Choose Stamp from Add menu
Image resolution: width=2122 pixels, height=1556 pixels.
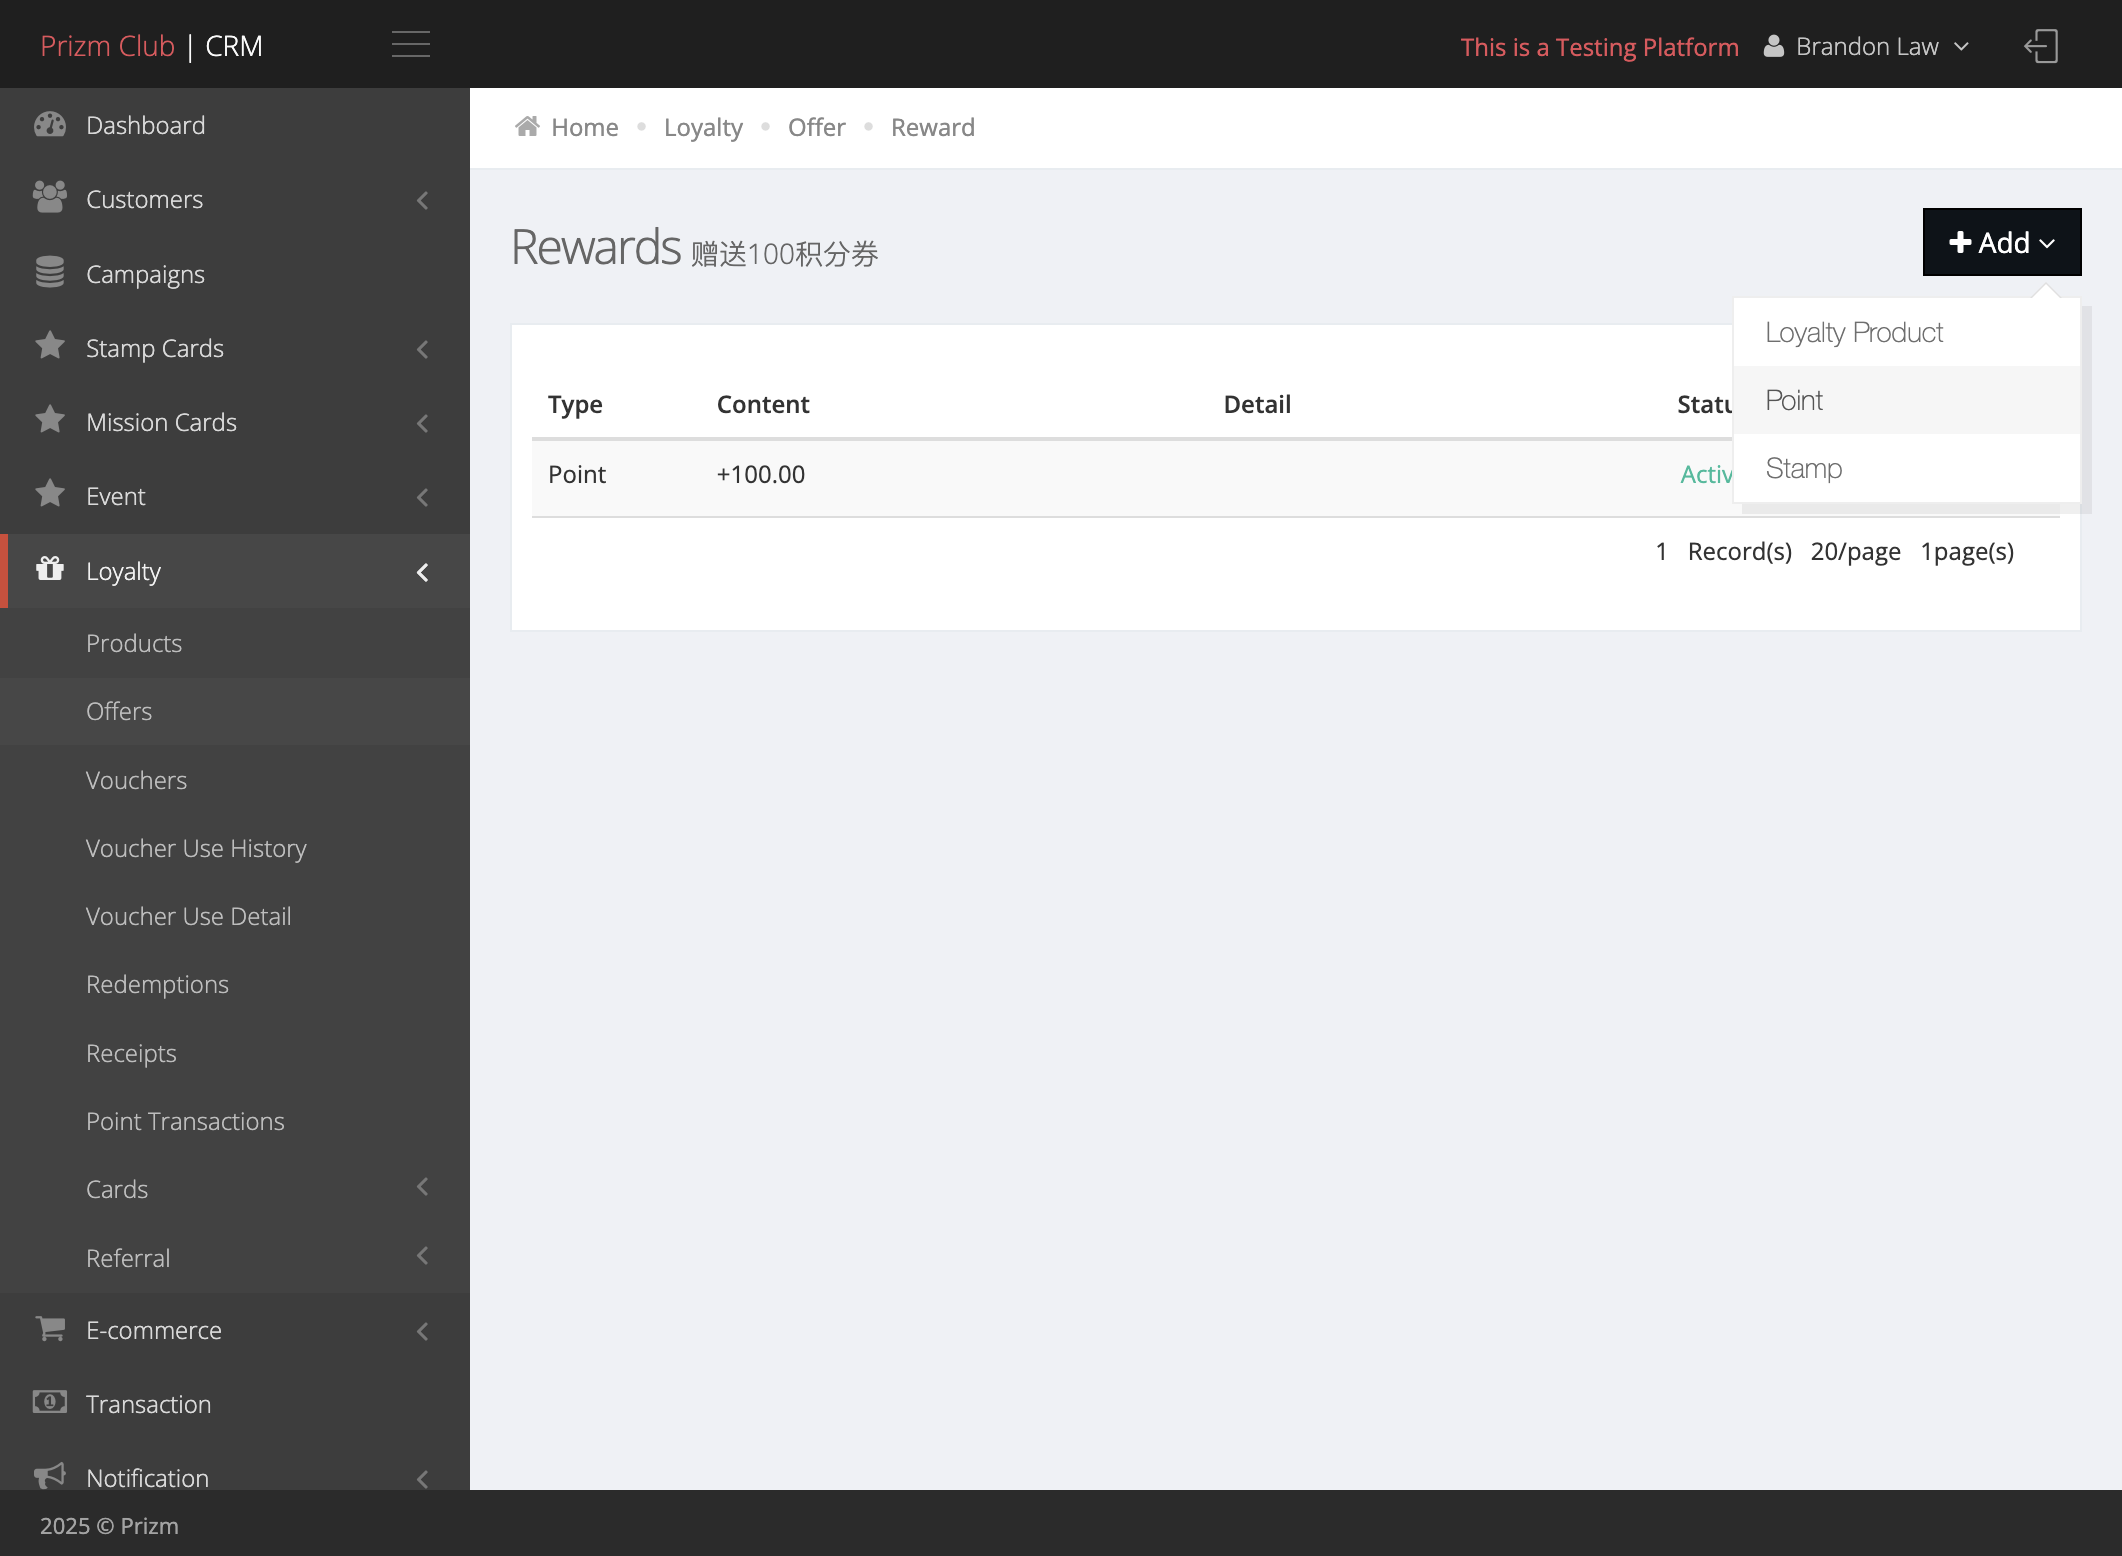click(x=1906, y=468)
